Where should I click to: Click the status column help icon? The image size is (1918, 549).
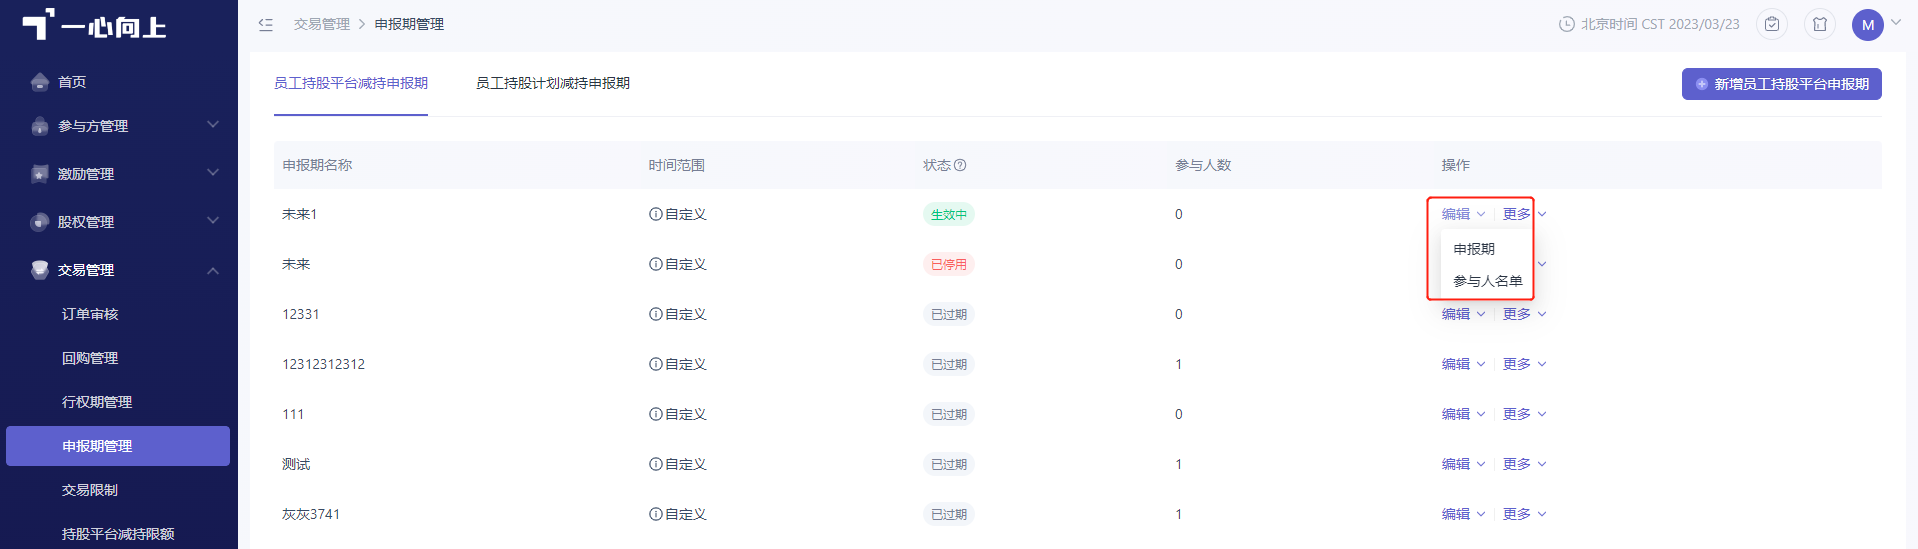tap(960, 165)
